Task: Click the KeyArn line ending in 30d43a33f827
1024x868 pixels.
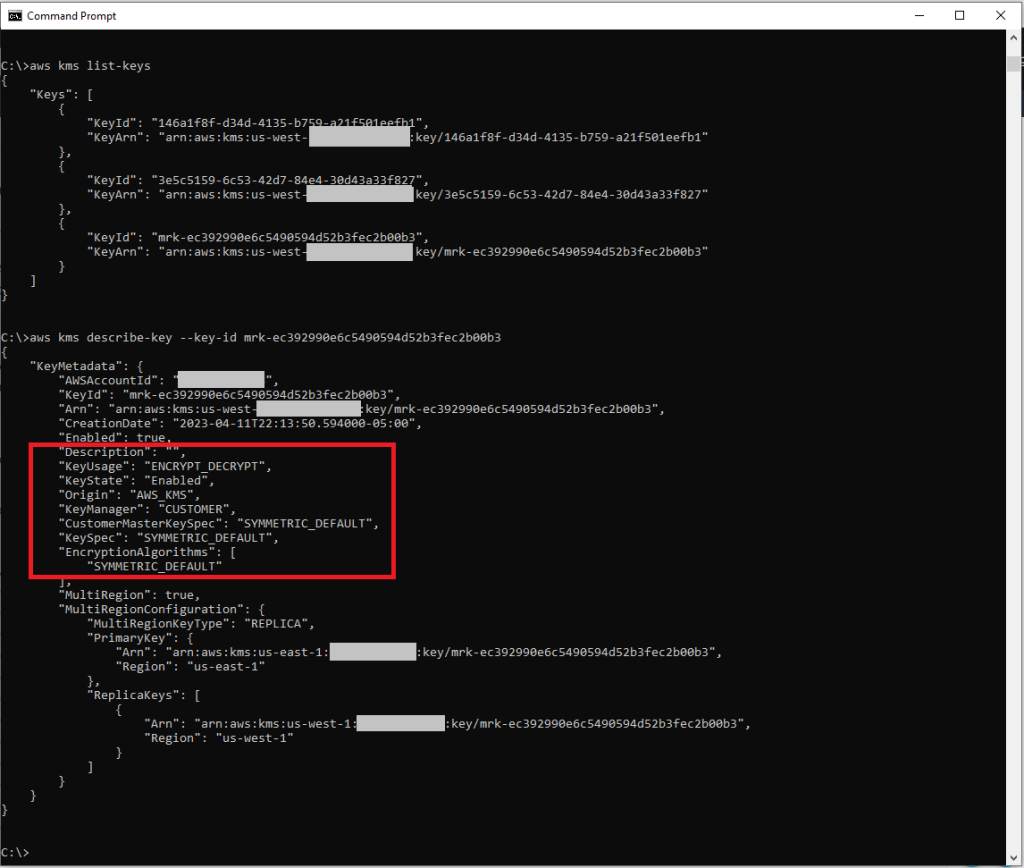Action: tap(398, 195)
